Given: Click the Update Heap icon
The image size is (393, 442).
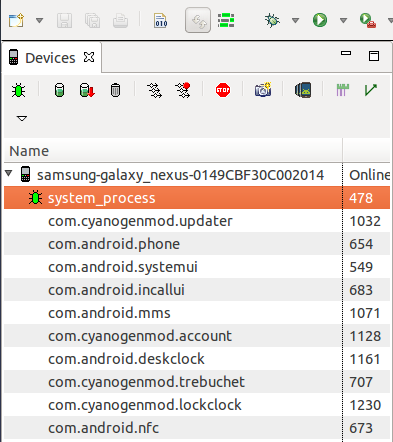Looking at the screenshot, I should tap(59, 90).
